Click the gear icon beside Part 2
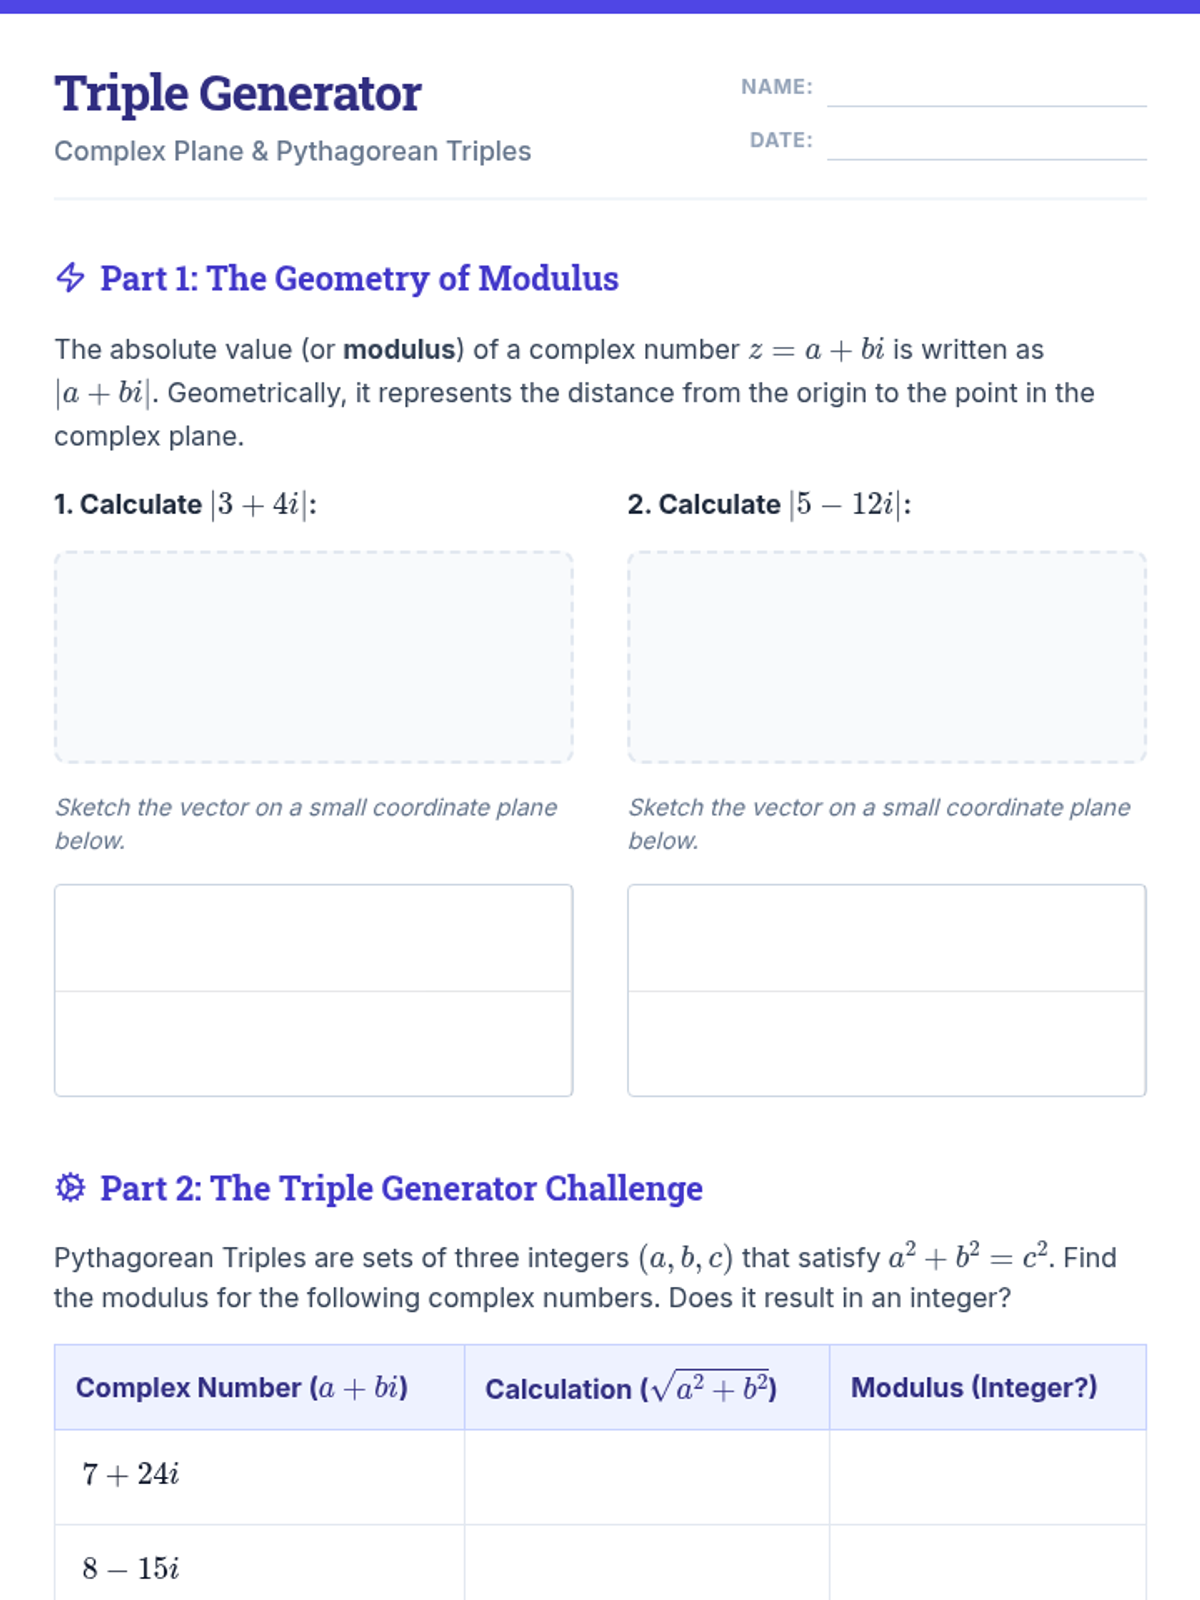This screenshot has height=1600, width=1200. point(70,1187)
